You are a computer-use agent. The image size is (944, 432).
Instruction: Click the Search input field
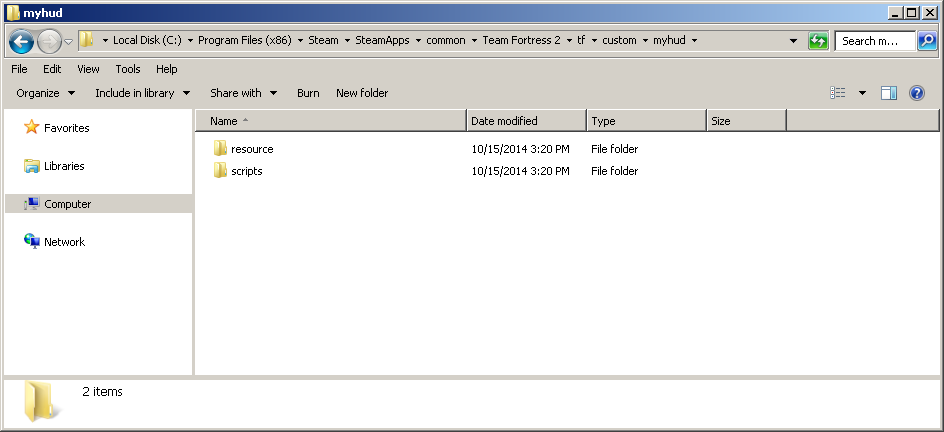[x=876, y=41]
